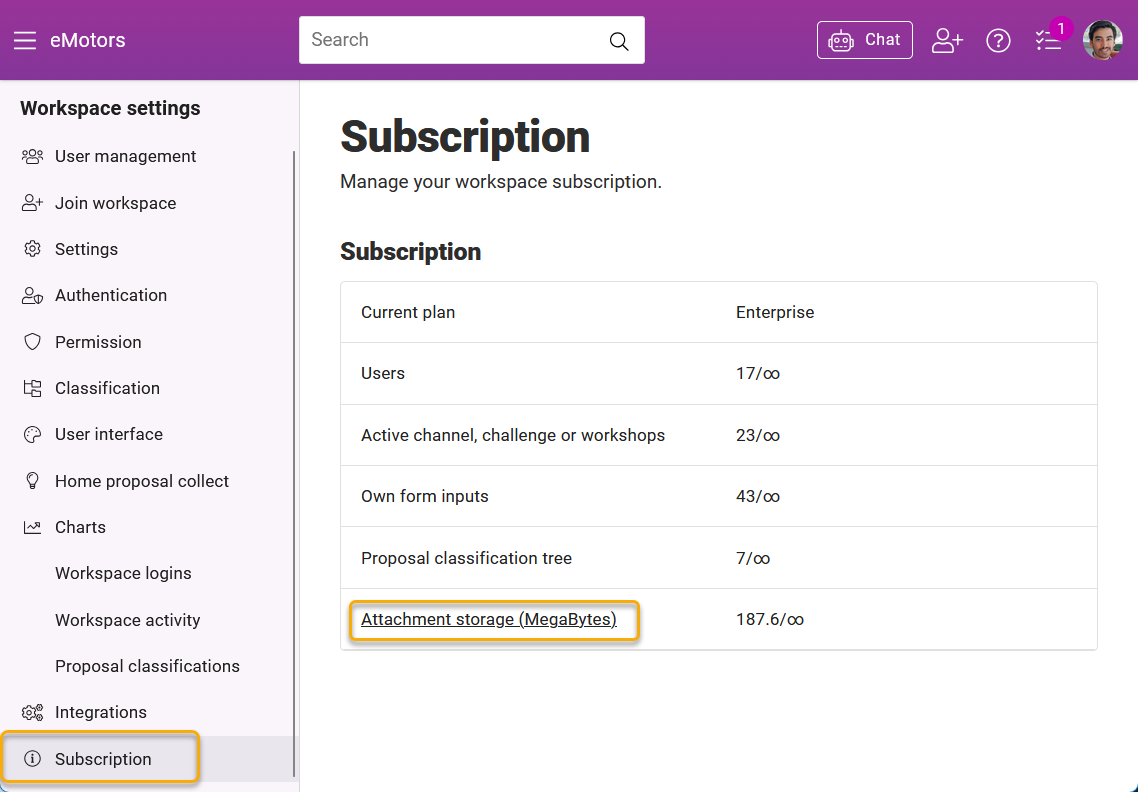Open the Chat assistant button
The width and height of the screenshot is (1138, 792).
coord(864,40)
